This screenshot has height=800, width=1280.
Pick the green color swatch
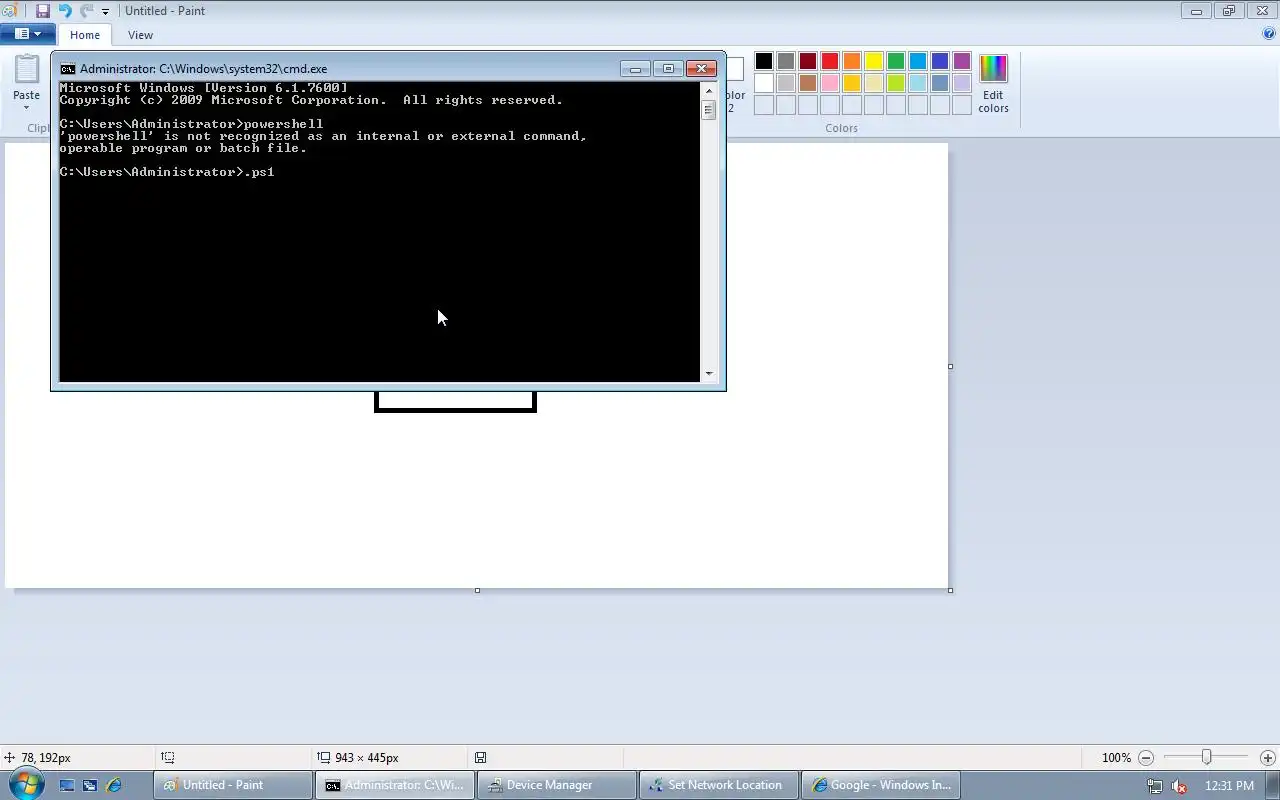896,61
